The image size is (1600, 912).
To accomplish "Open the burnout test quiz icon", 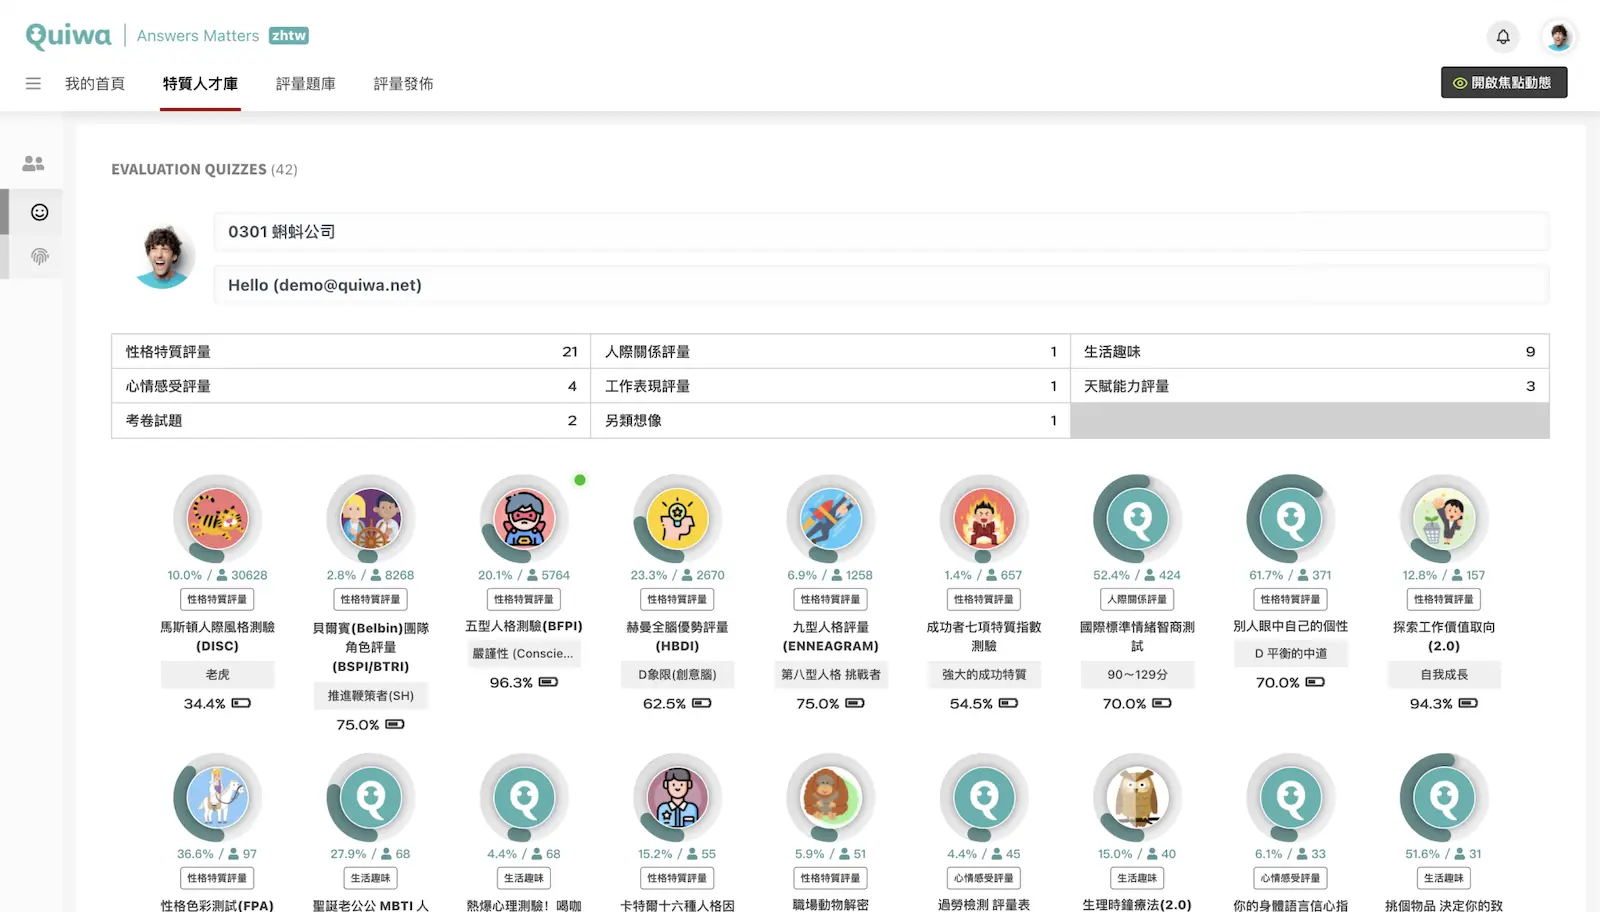I will (984, 798).
